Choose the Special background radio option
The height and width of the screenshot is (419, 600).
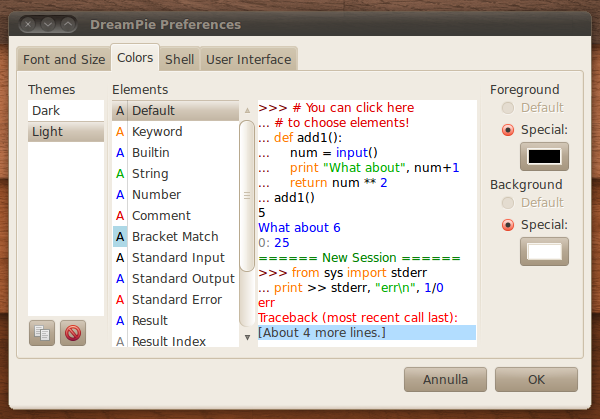click(508, 223)
